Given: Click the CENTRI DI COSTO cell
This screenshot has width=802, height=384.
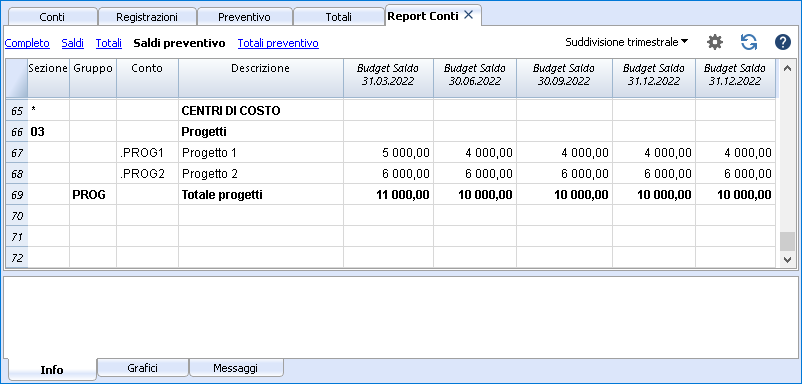Looking at the screenshot, I should click(x=260, y=111).
